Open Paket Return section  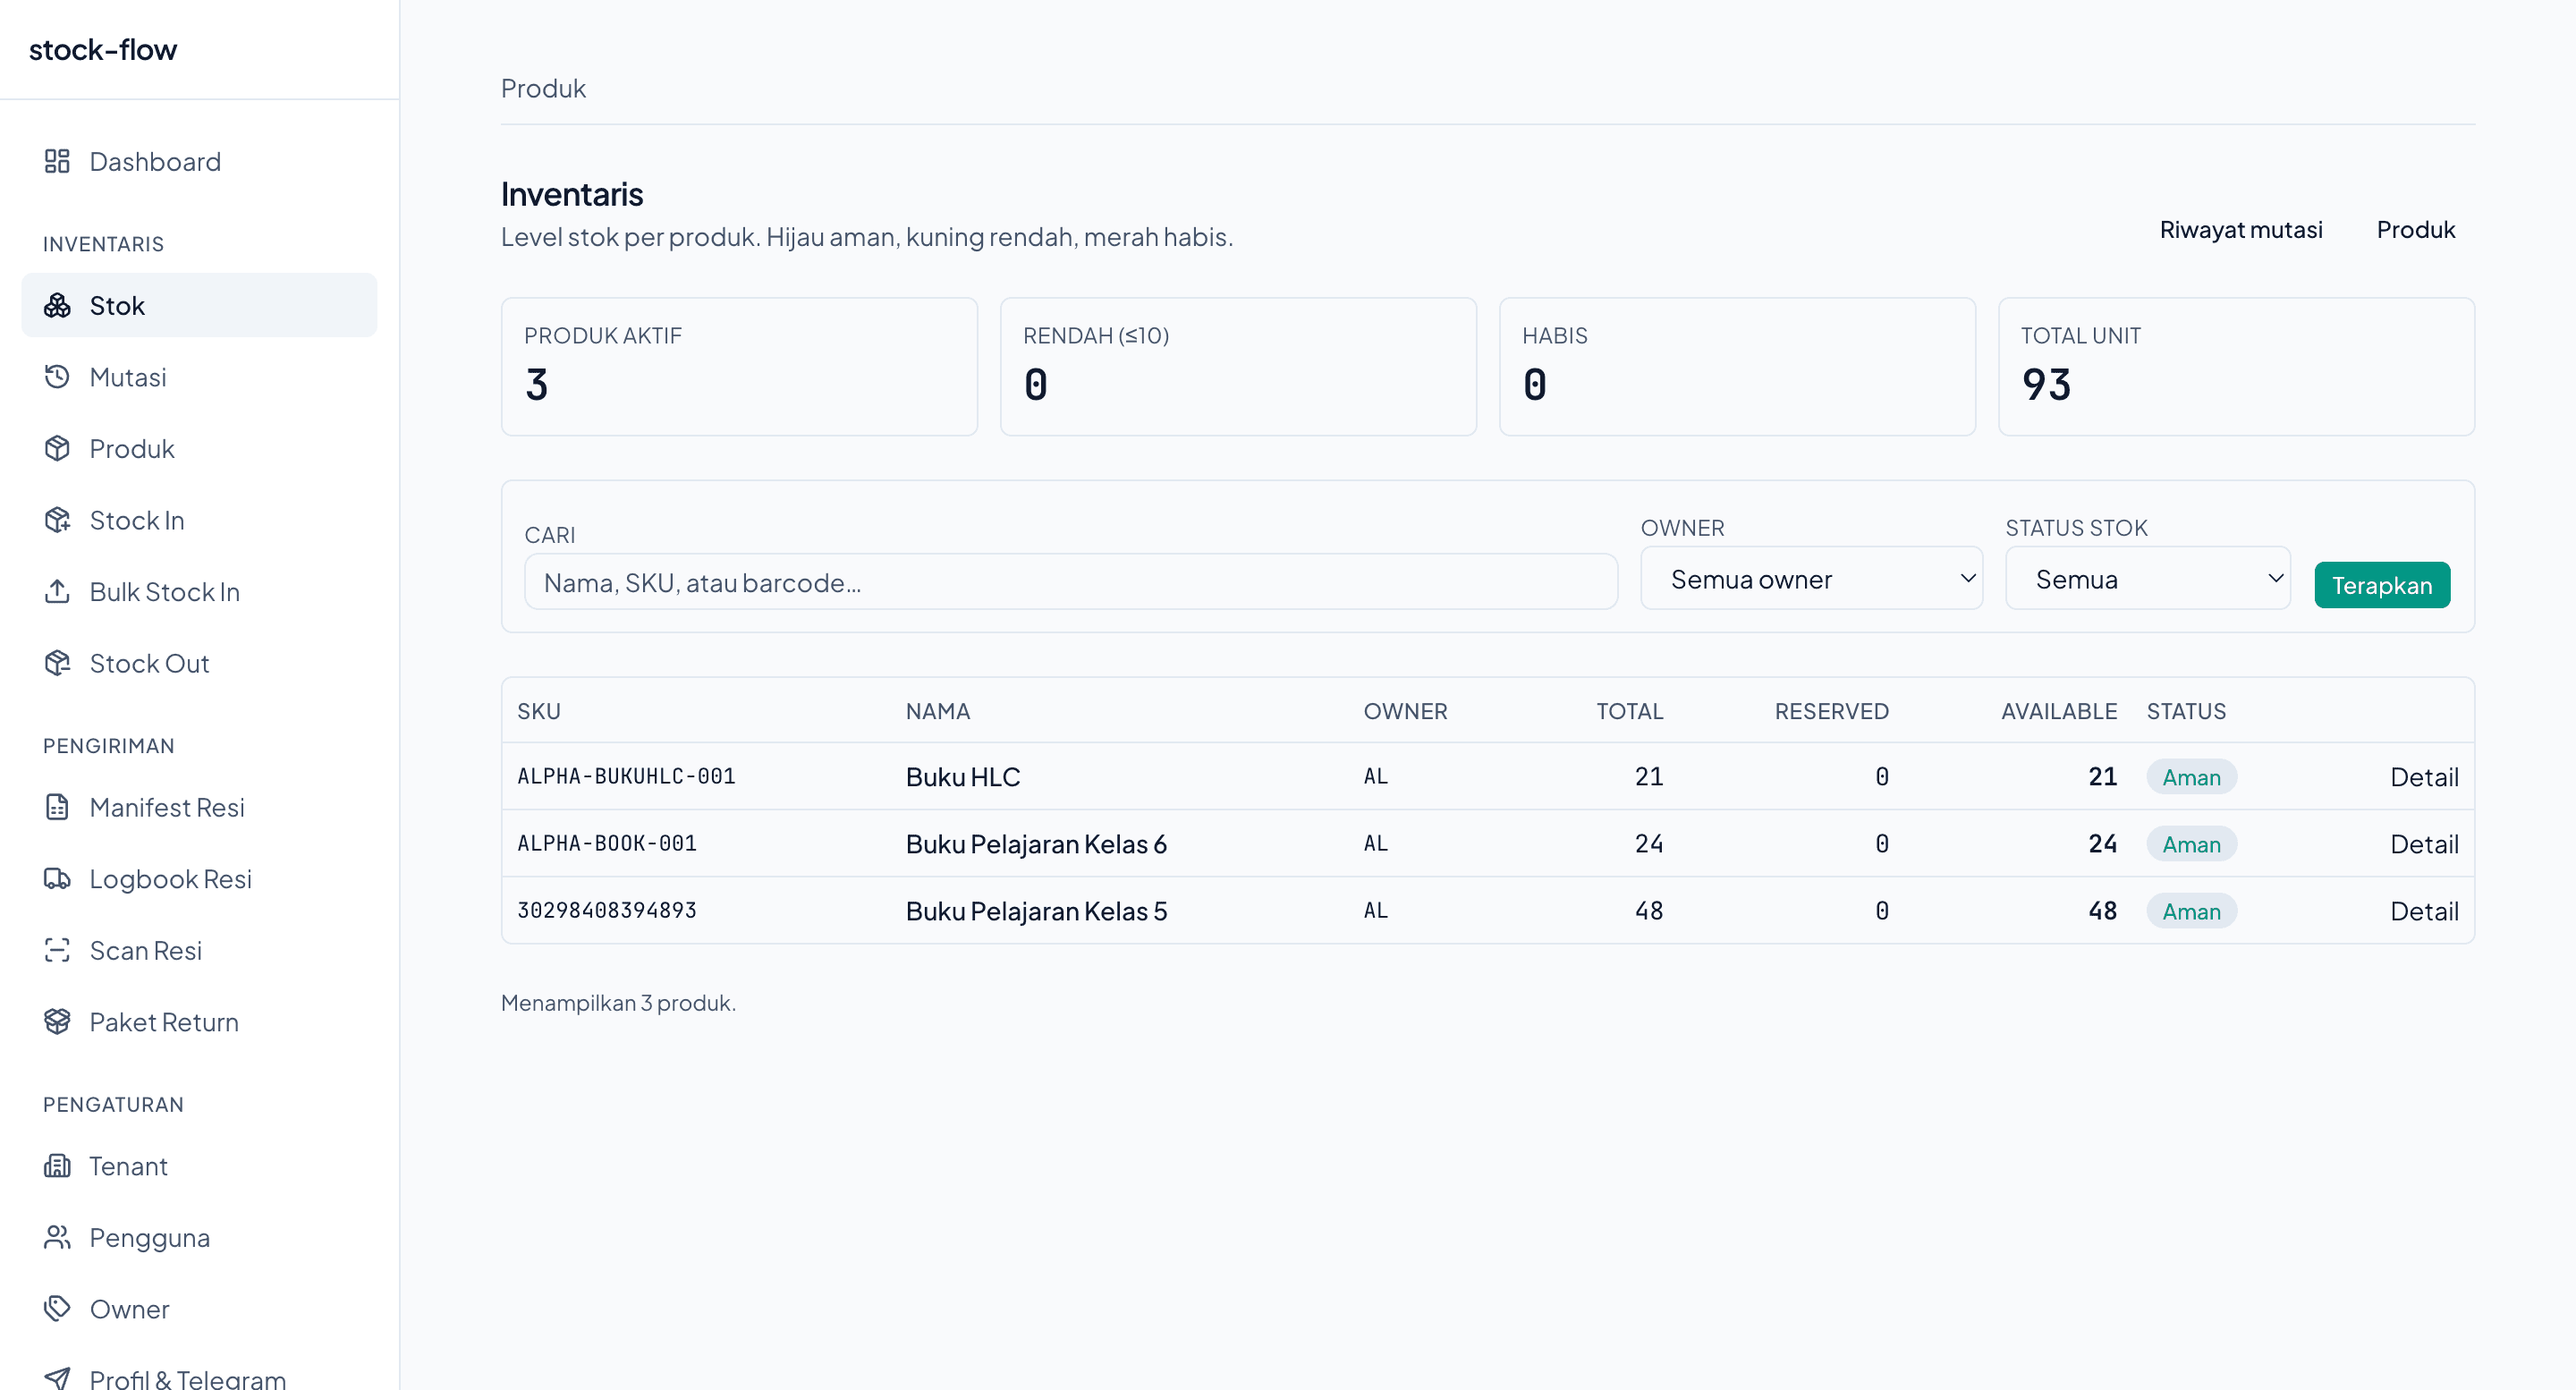pos(199,1022)
